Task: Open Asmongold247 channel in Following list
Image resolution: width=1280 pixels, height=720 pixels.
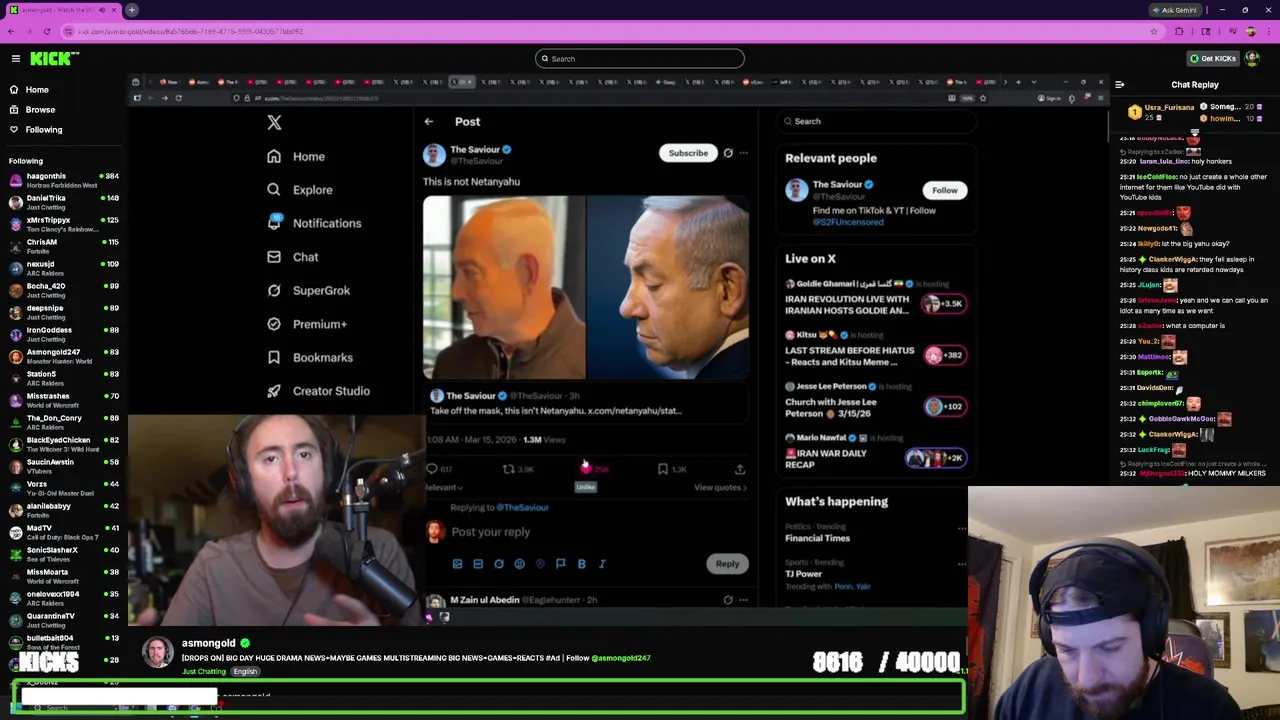Action: coord(64,356)
